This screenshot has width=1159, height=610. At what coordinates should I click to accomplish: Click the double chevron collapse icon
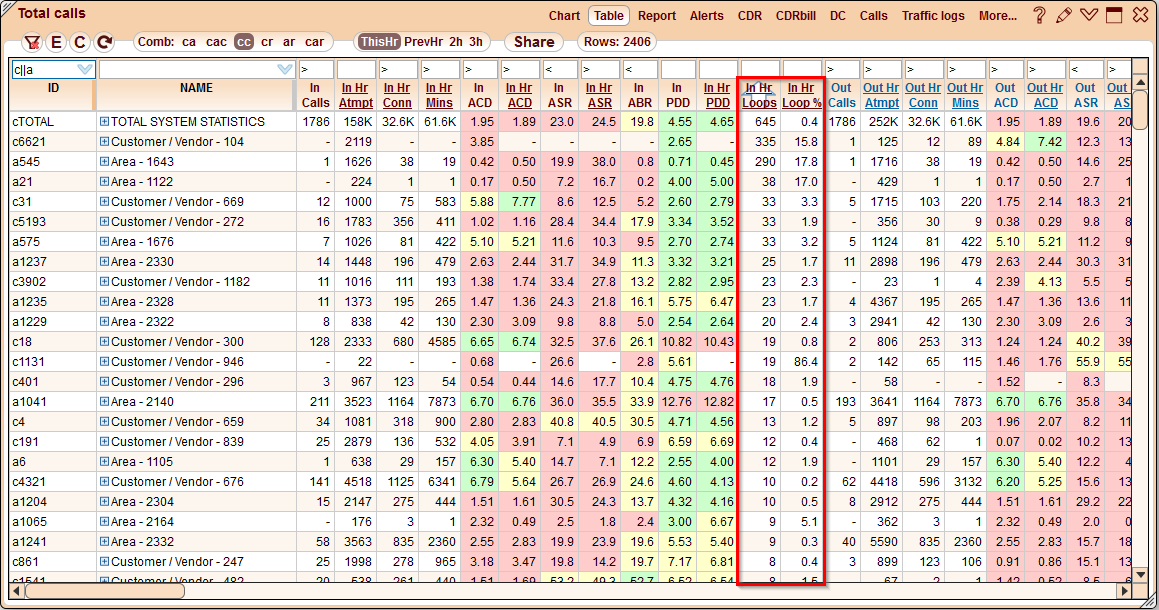click(1089, 15)
